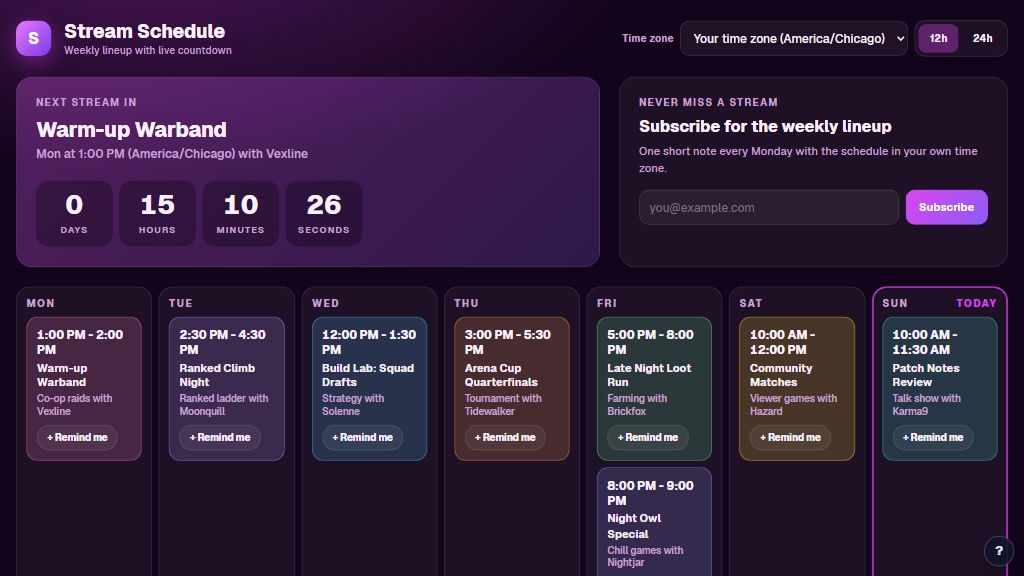This screenshot has height=576, width=1024.
Task: Click the 'Mon at 1:00 PM' stream details line
Action: (x=172, y=154)
